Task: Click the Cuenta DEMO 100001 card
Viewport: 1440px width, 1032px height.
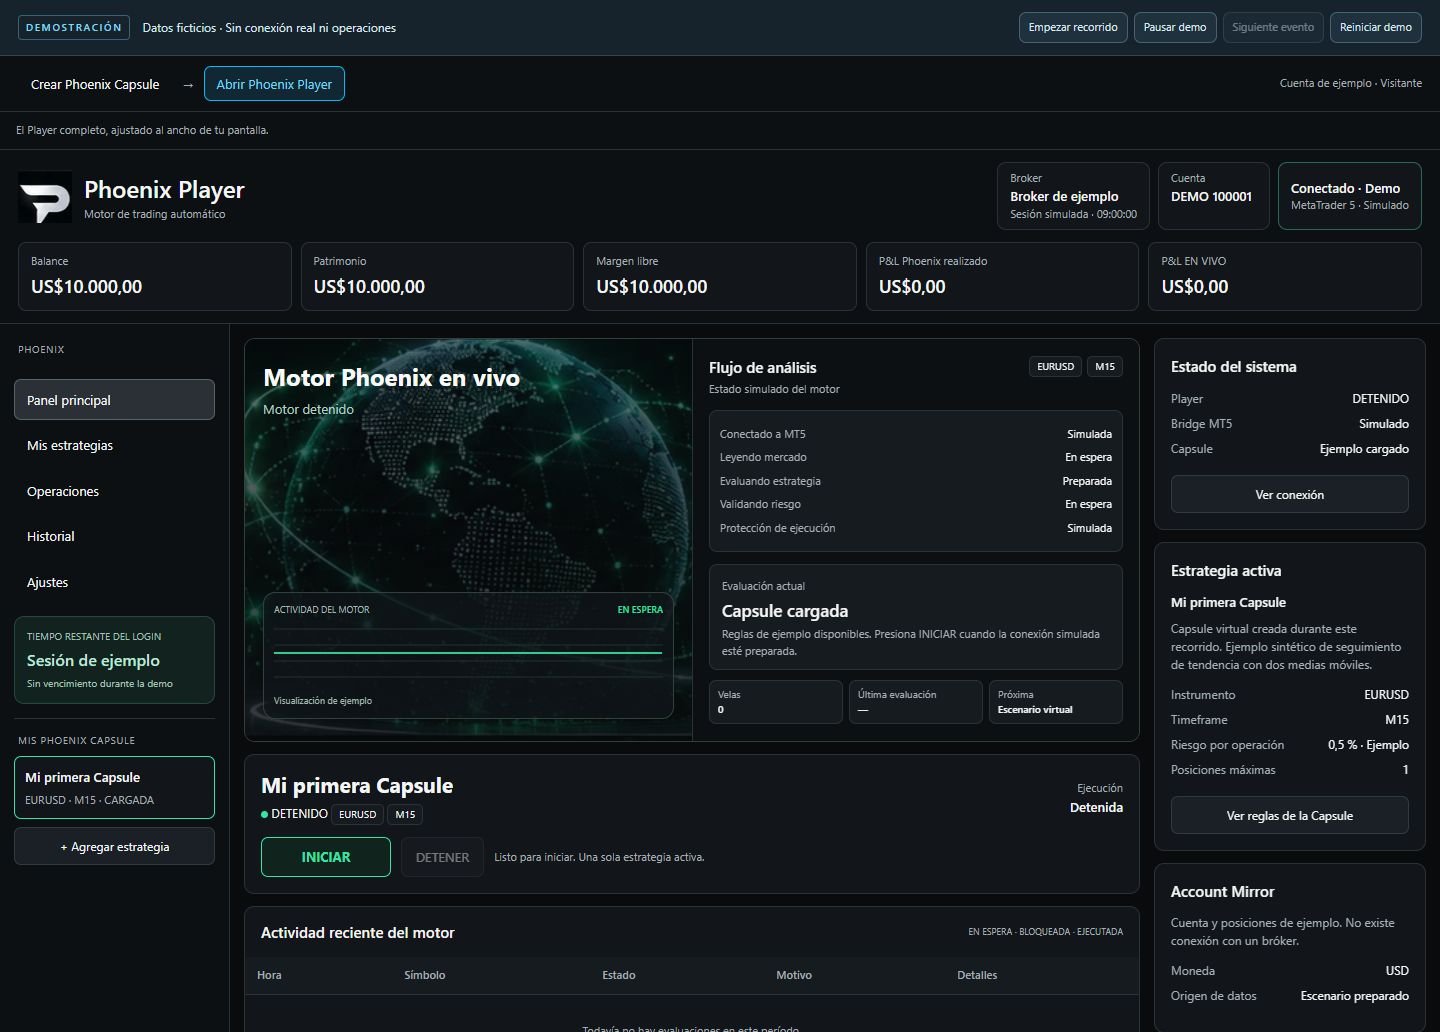Action: click(x=1213, y=196)
